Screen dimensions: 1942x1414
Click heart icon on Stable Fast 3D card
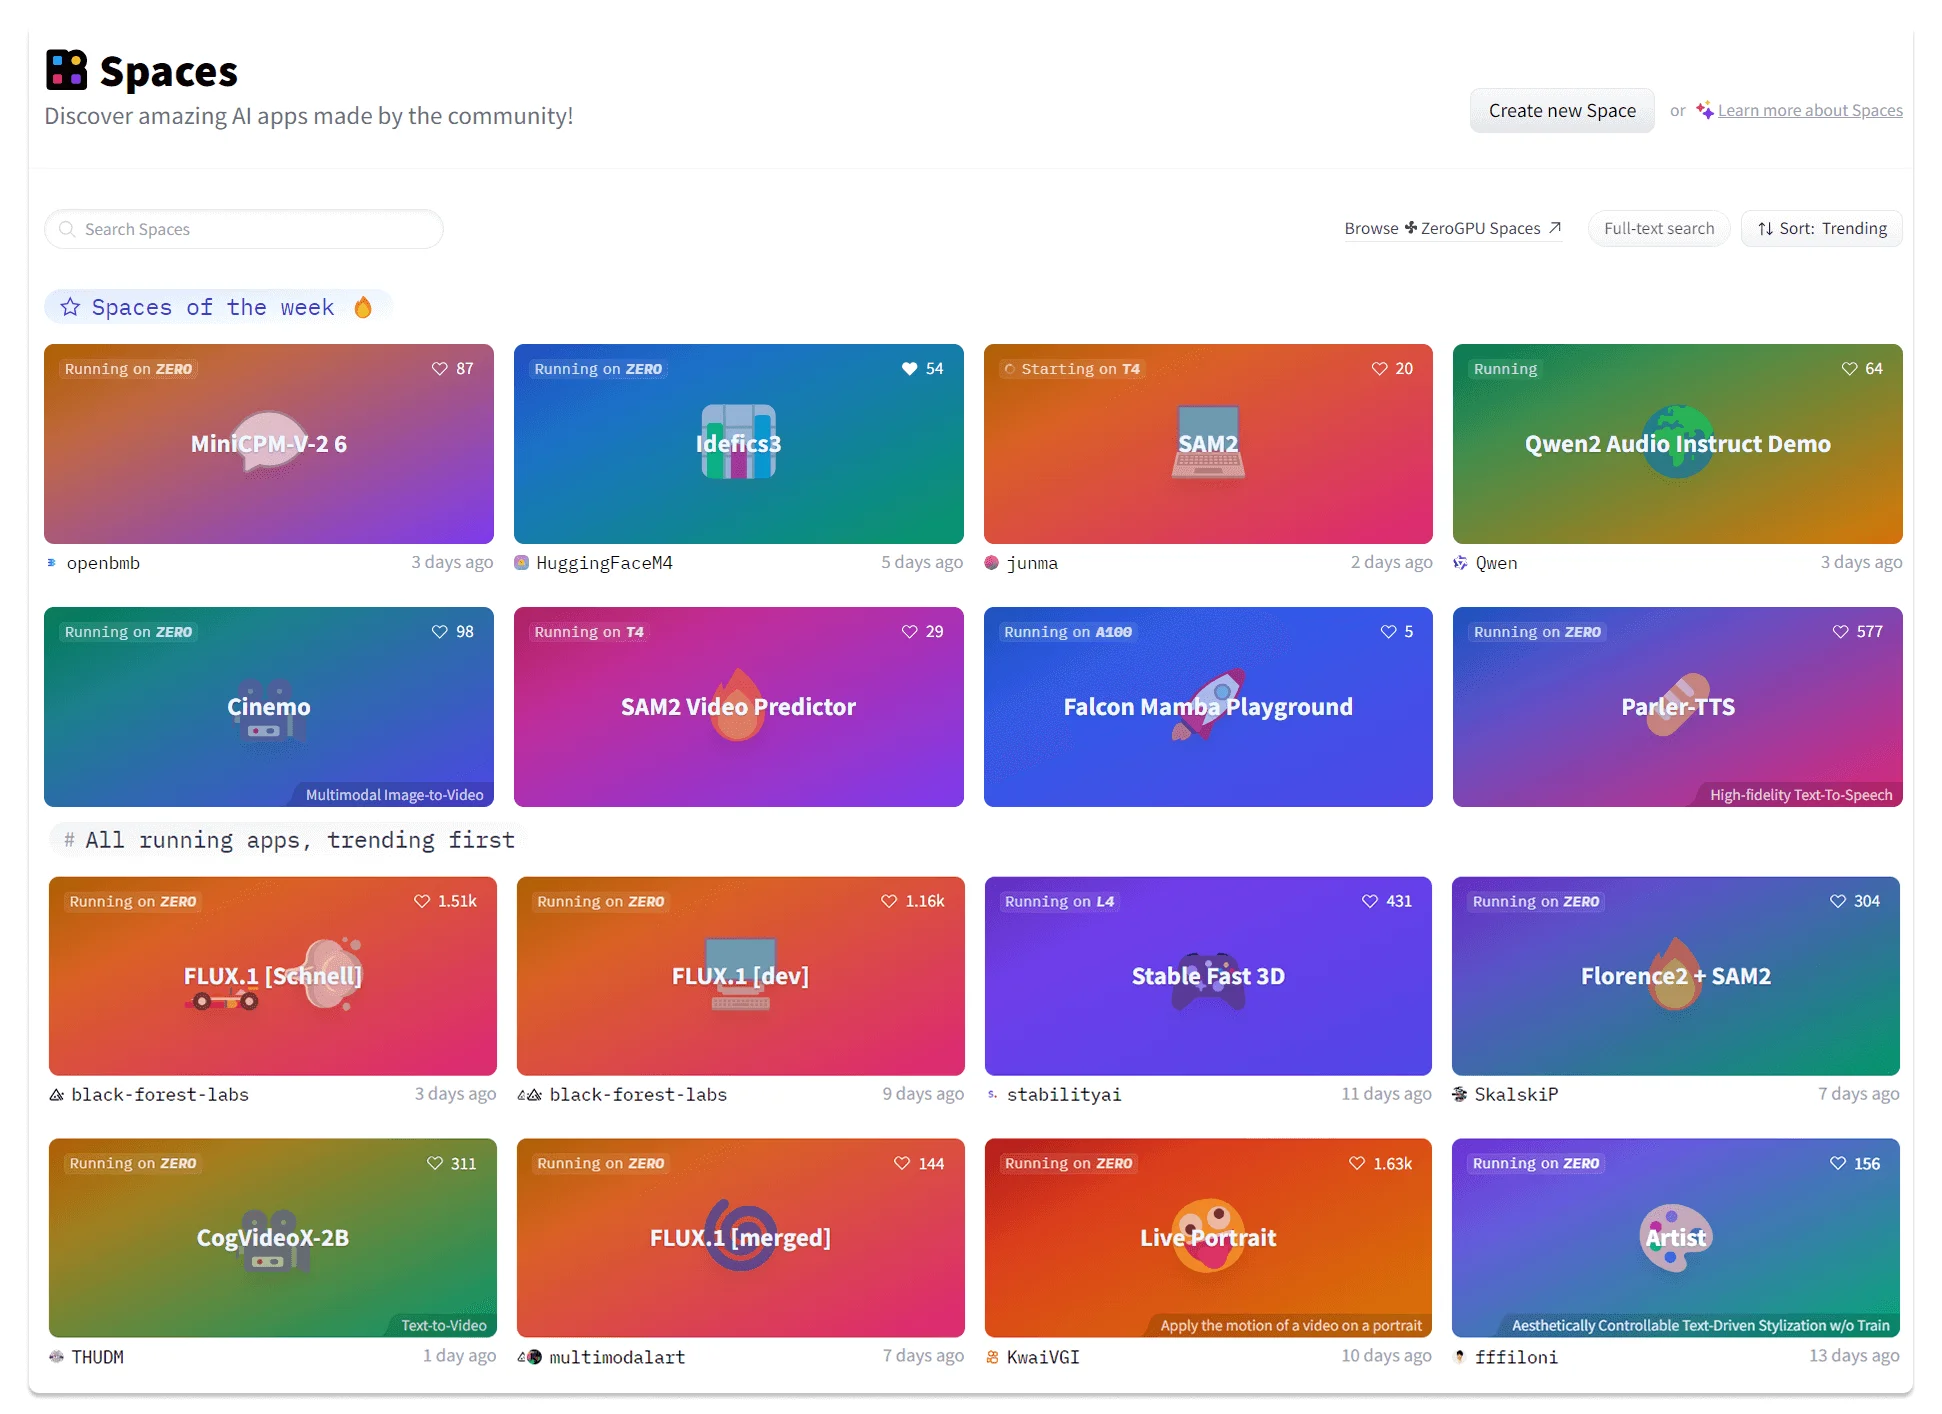1370,901
